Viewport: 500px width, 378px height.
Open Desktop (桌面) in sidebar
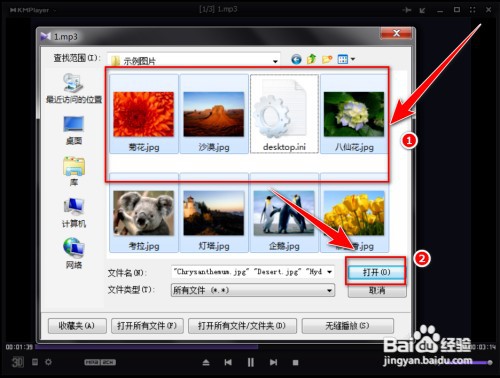(74, 130)
